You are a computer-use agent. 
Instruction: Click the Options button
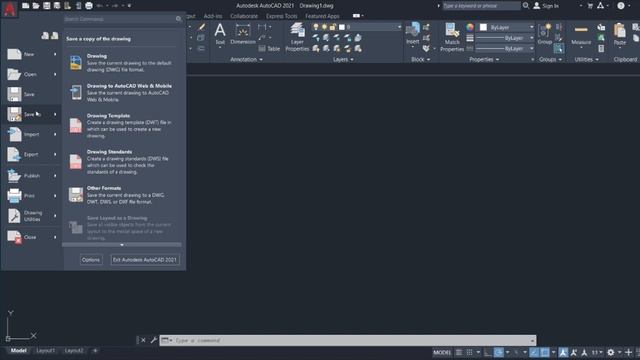click(91, 260)
